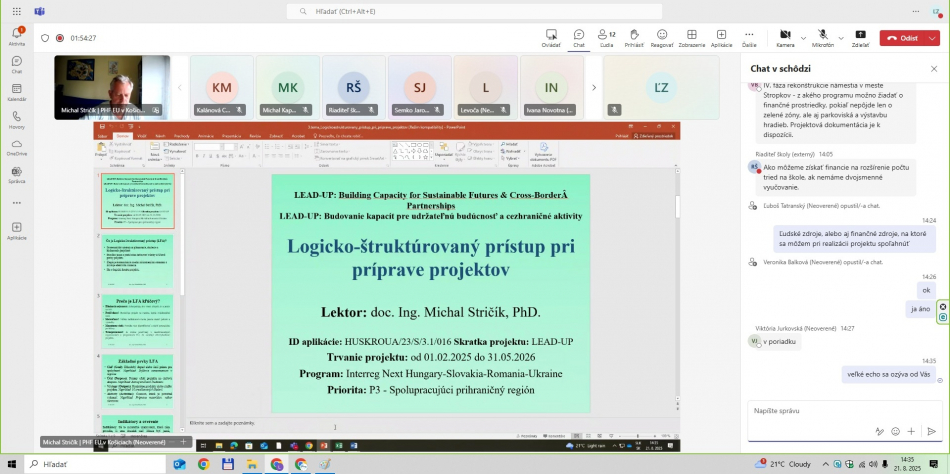The height and width of the screenshot is (474, 950).
Task: Open the Zobrazenie view options
Action: point(691,36)
